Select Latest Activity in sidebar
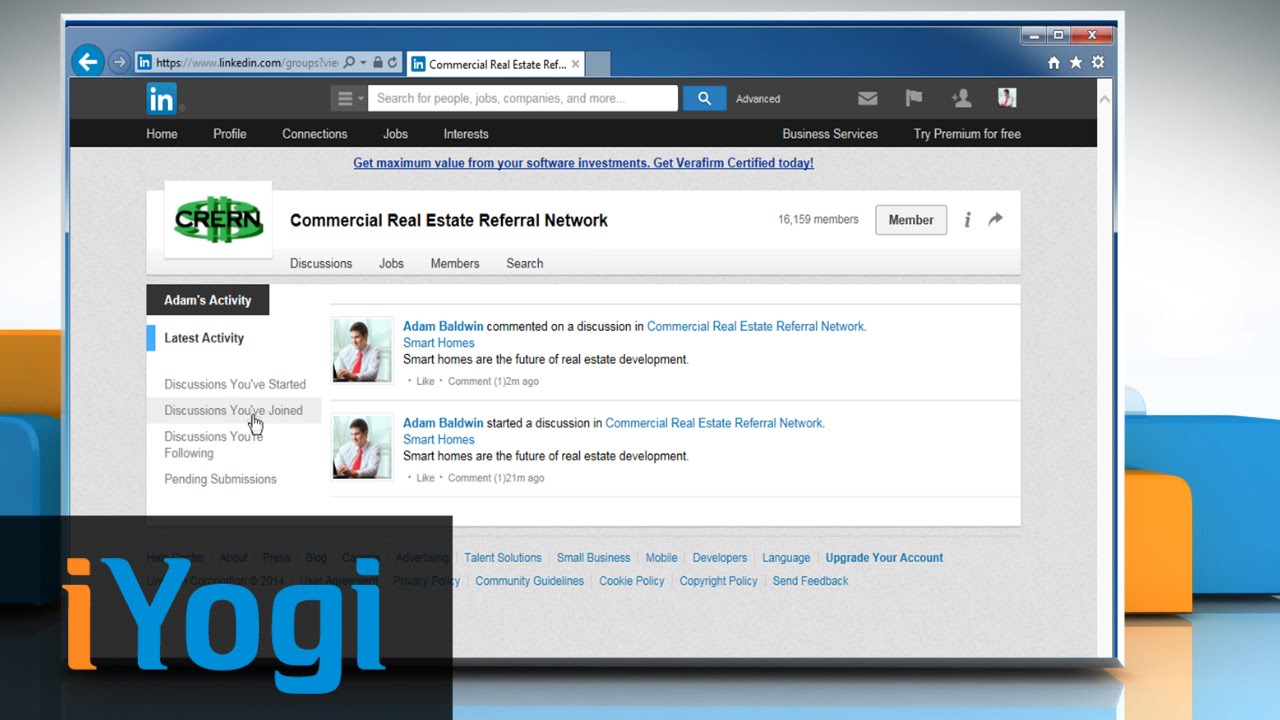Screen dimensions: 1280x720 click(204, 338)
